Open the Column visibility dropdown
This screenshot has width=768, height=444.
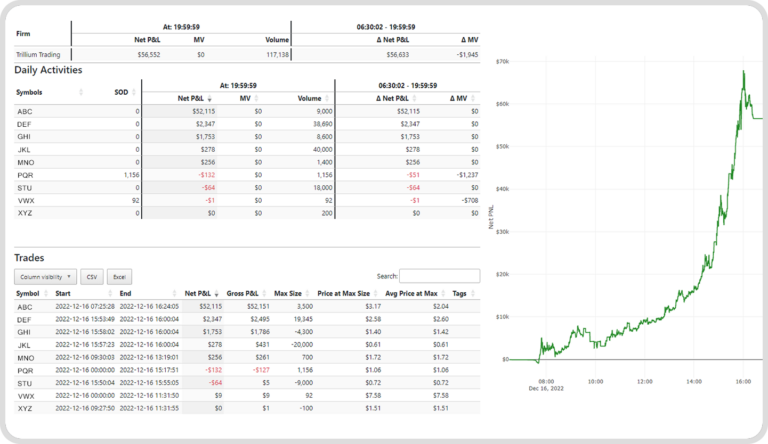click(x=46, y=276)
